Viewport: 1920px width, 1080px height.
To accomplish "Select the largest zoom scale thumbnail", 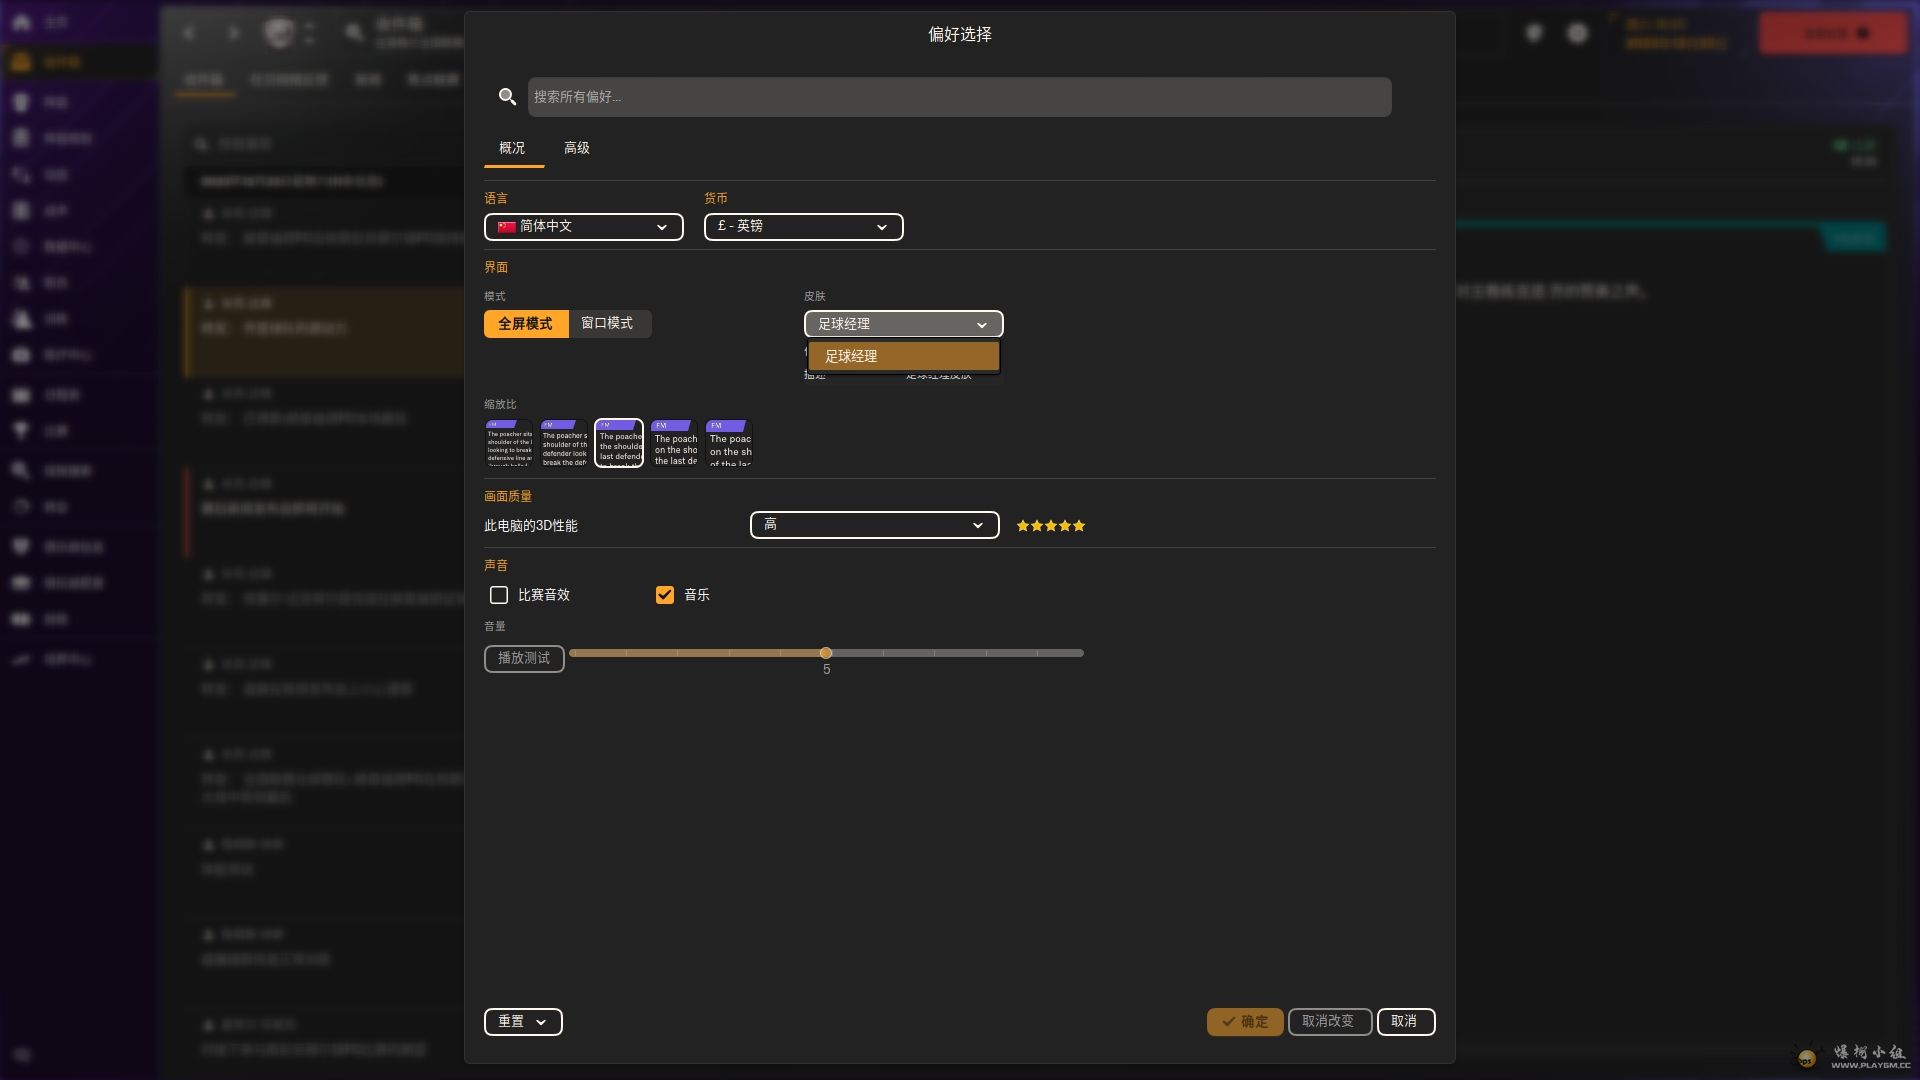I will pyautogui.click(x=730, y=443).
